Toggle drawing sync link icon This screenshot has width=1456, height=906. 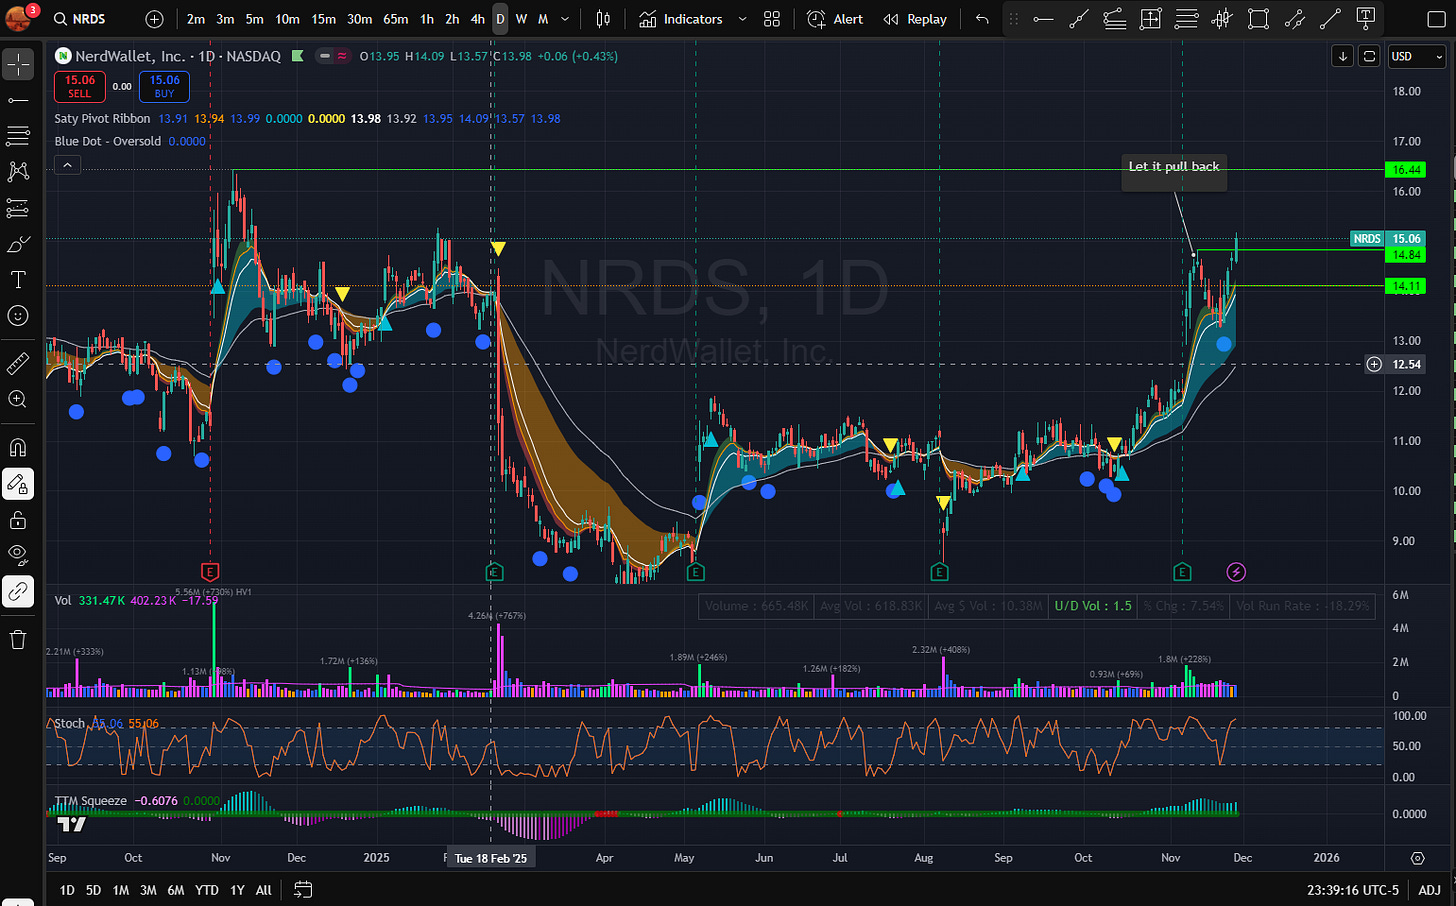point(18,592)
